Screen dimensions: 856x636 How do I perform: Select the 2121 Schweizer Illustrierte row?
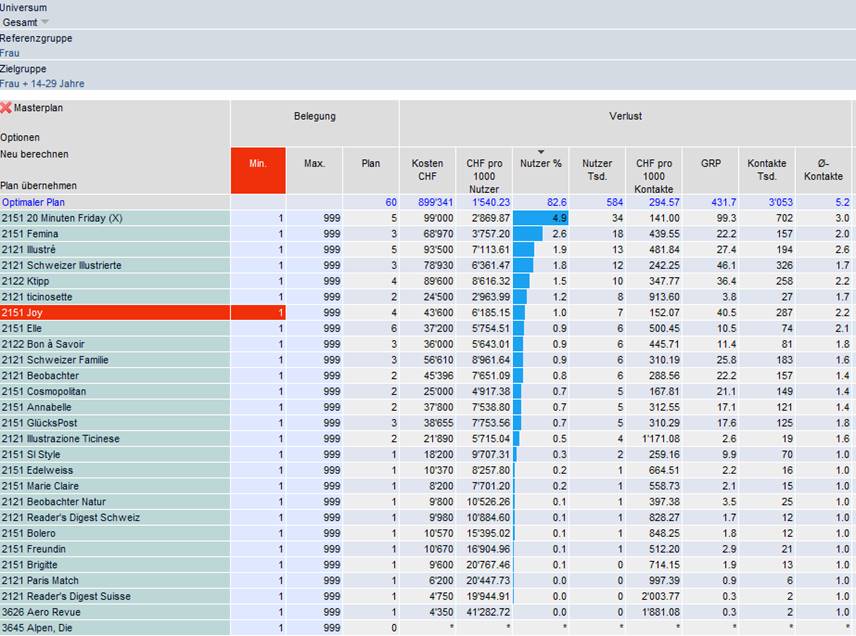(115, 265)
